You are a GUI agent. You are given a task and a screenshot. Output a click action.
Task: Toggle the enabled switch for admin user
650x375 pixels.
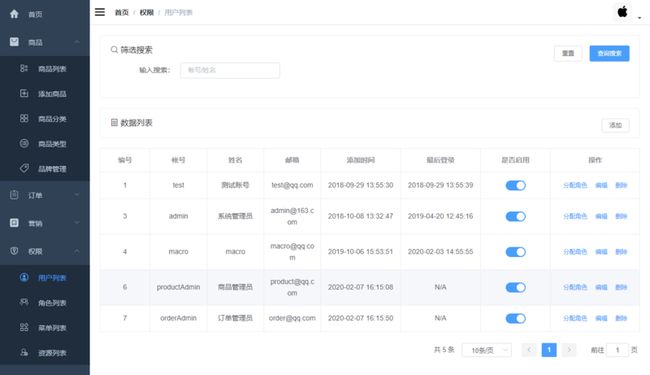(515, 216)
